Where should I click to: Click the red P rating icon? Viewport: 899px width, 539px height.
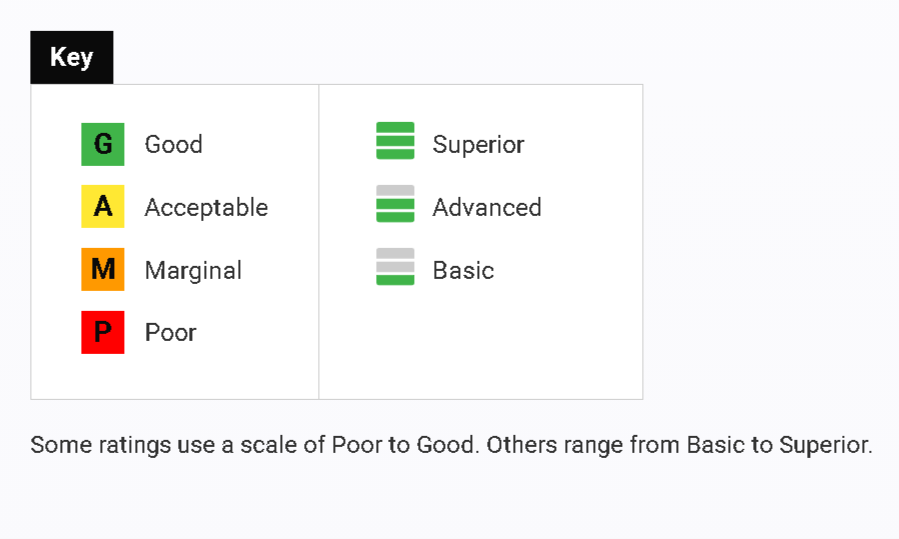[x=103, y=332]
